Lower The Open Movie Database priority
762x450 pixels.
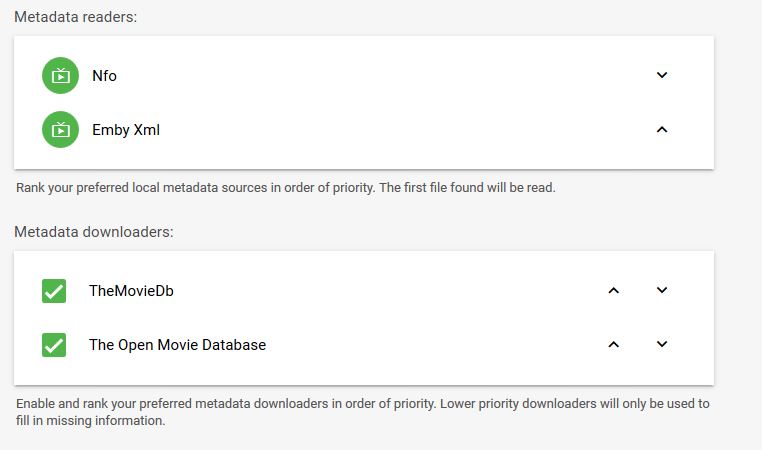tap(661, 344)
